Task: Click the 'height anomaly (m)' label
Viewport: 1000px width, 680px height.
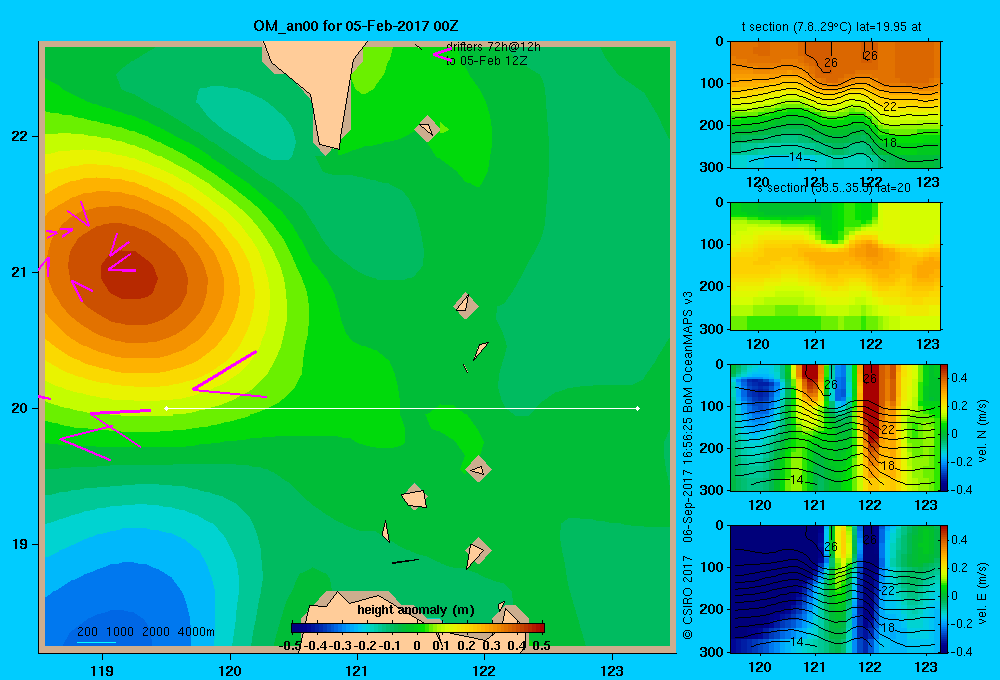Action: click(x=416, y=610)
